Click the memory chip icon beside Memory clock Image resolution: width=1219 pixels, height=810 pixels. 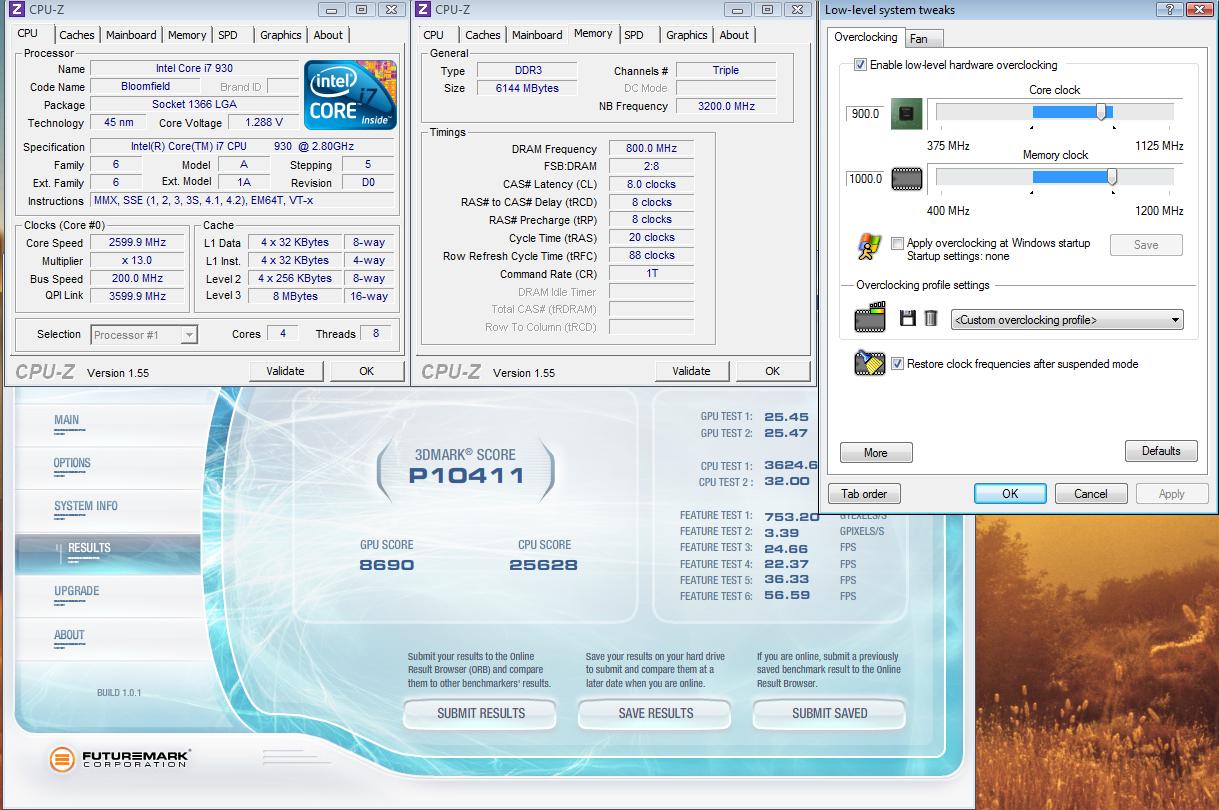(907, 179)
